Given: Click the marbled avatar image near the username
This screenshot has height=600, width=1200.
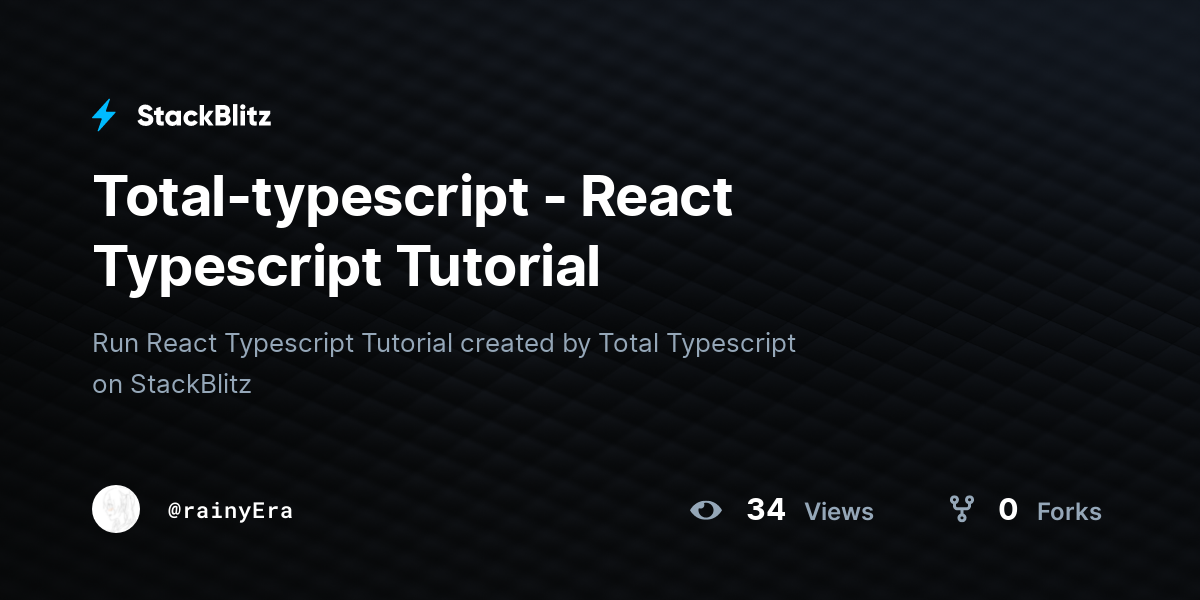Looking at the screenshot, I should point(116,509).
